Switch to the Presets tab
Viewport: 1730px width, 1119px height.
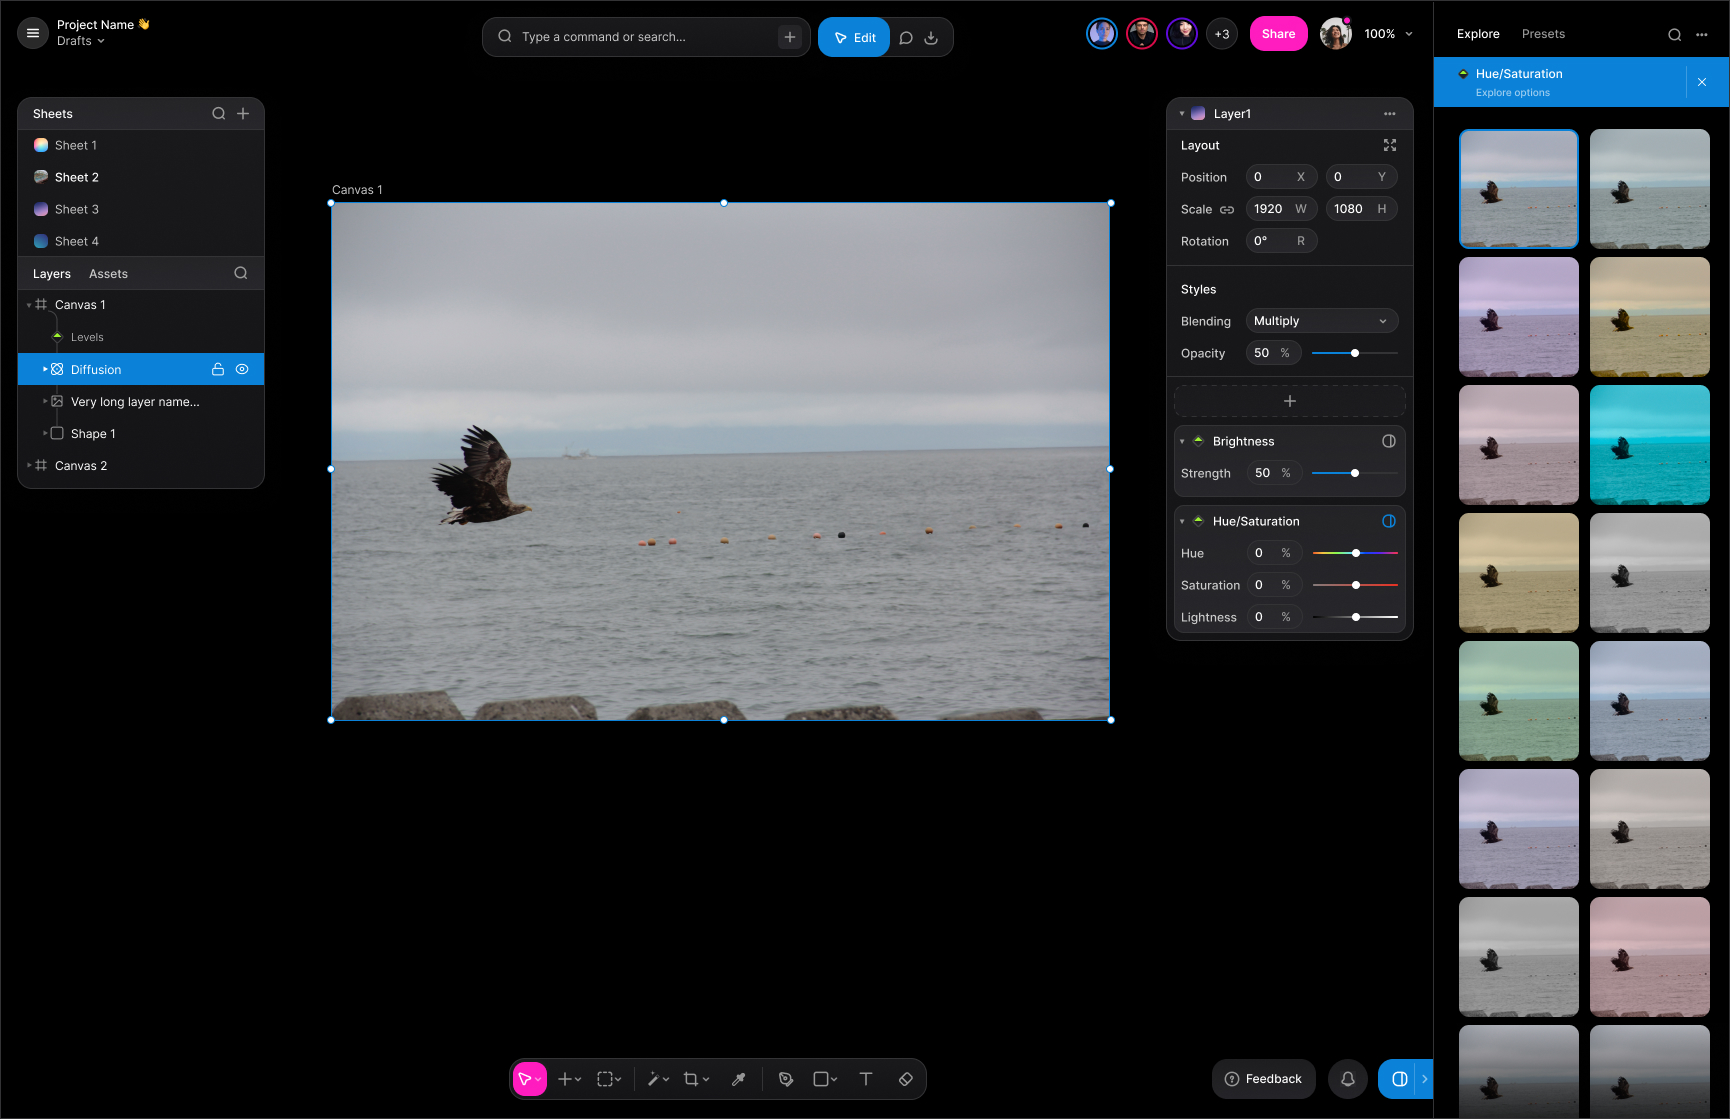pos(1543,34)
